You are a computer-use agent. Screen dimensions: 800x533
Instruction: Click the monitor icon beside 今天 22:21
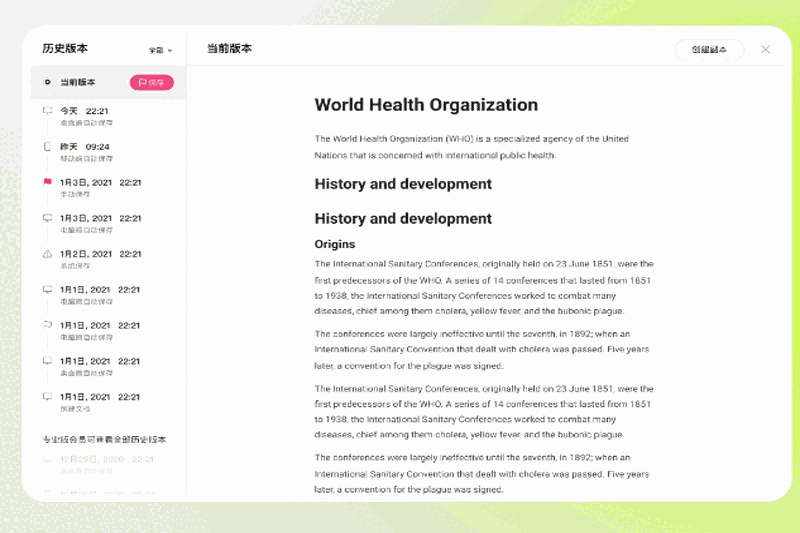point(47,111)
